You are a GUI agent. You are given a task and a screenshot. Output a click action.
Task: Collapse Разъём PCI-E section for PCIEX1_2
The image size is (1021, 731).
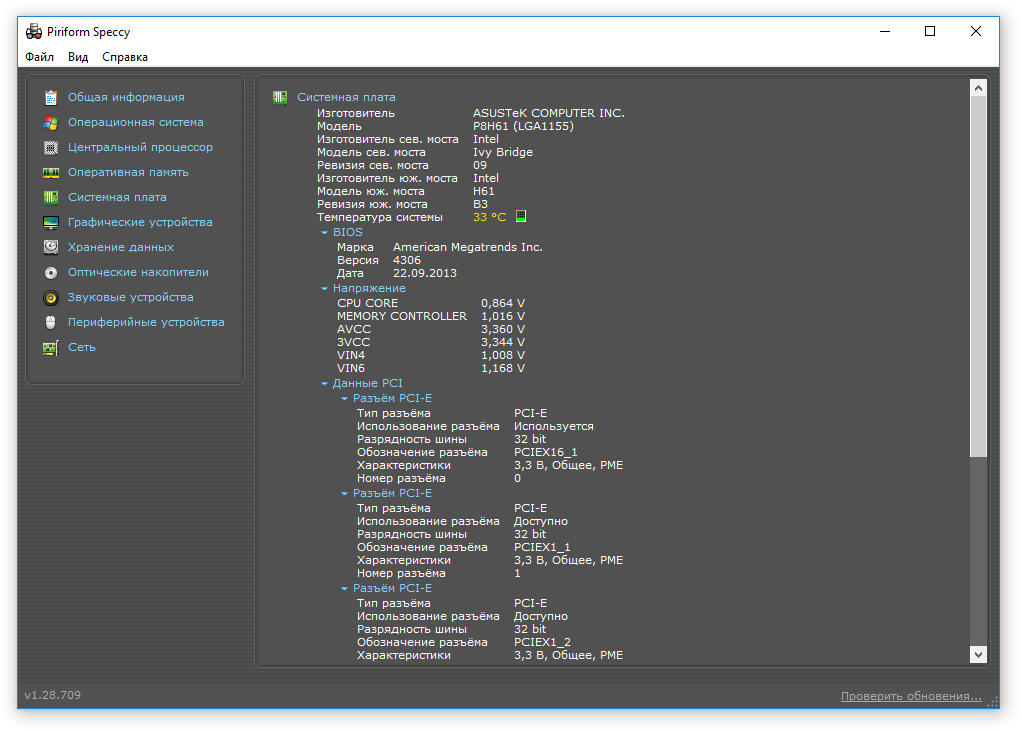click(344, 588)
